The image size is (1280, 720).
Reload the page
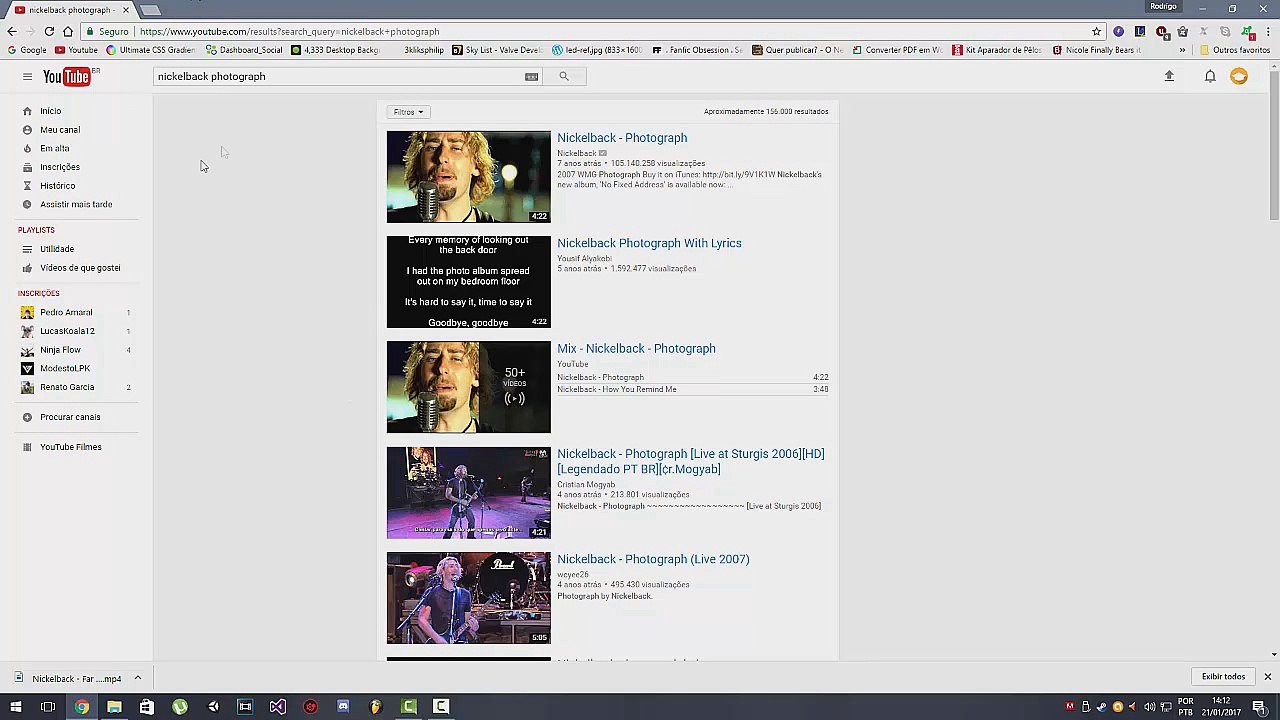49,31
